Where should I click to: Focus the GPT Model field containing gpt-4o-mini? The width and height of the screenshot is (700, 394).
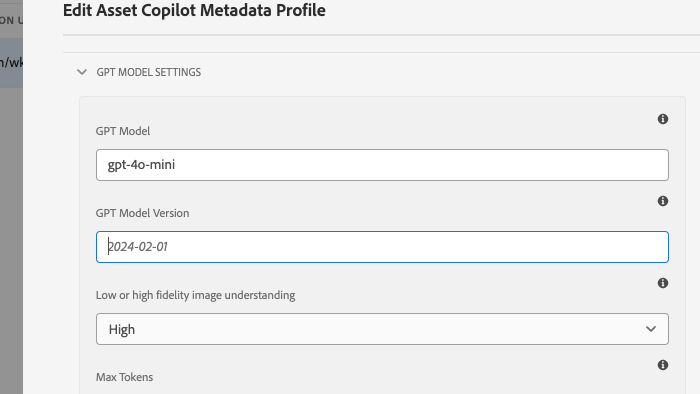(382, 165)
